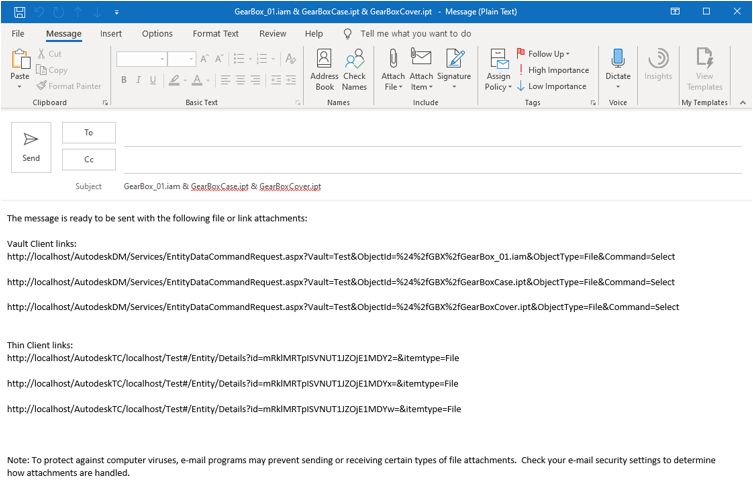The image size is (753, 491).
Task: Open the Help tab
Action: click(x=314, y=34)
